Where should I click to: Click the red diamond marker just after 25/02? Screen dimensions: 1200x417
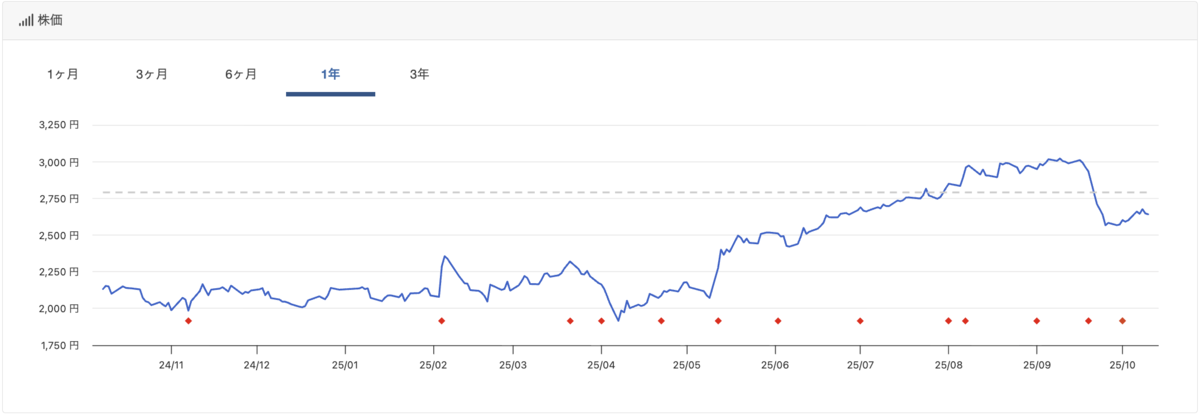tap(441, 321)
